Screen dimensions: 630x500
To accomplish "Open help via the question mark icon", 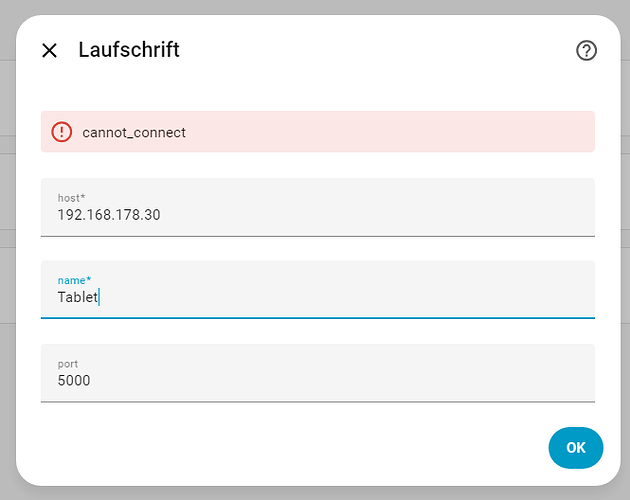I will pos(586,51).
